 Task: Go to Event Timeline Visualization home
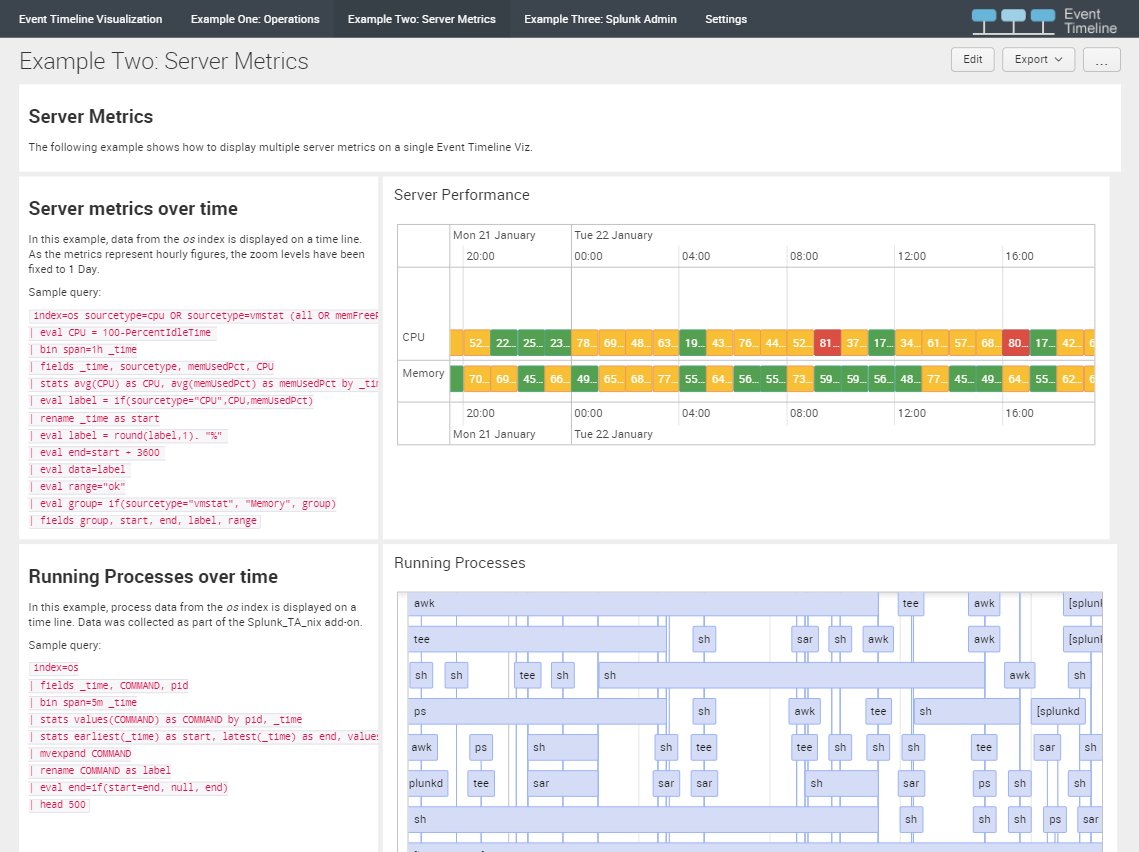pos(90,18)
